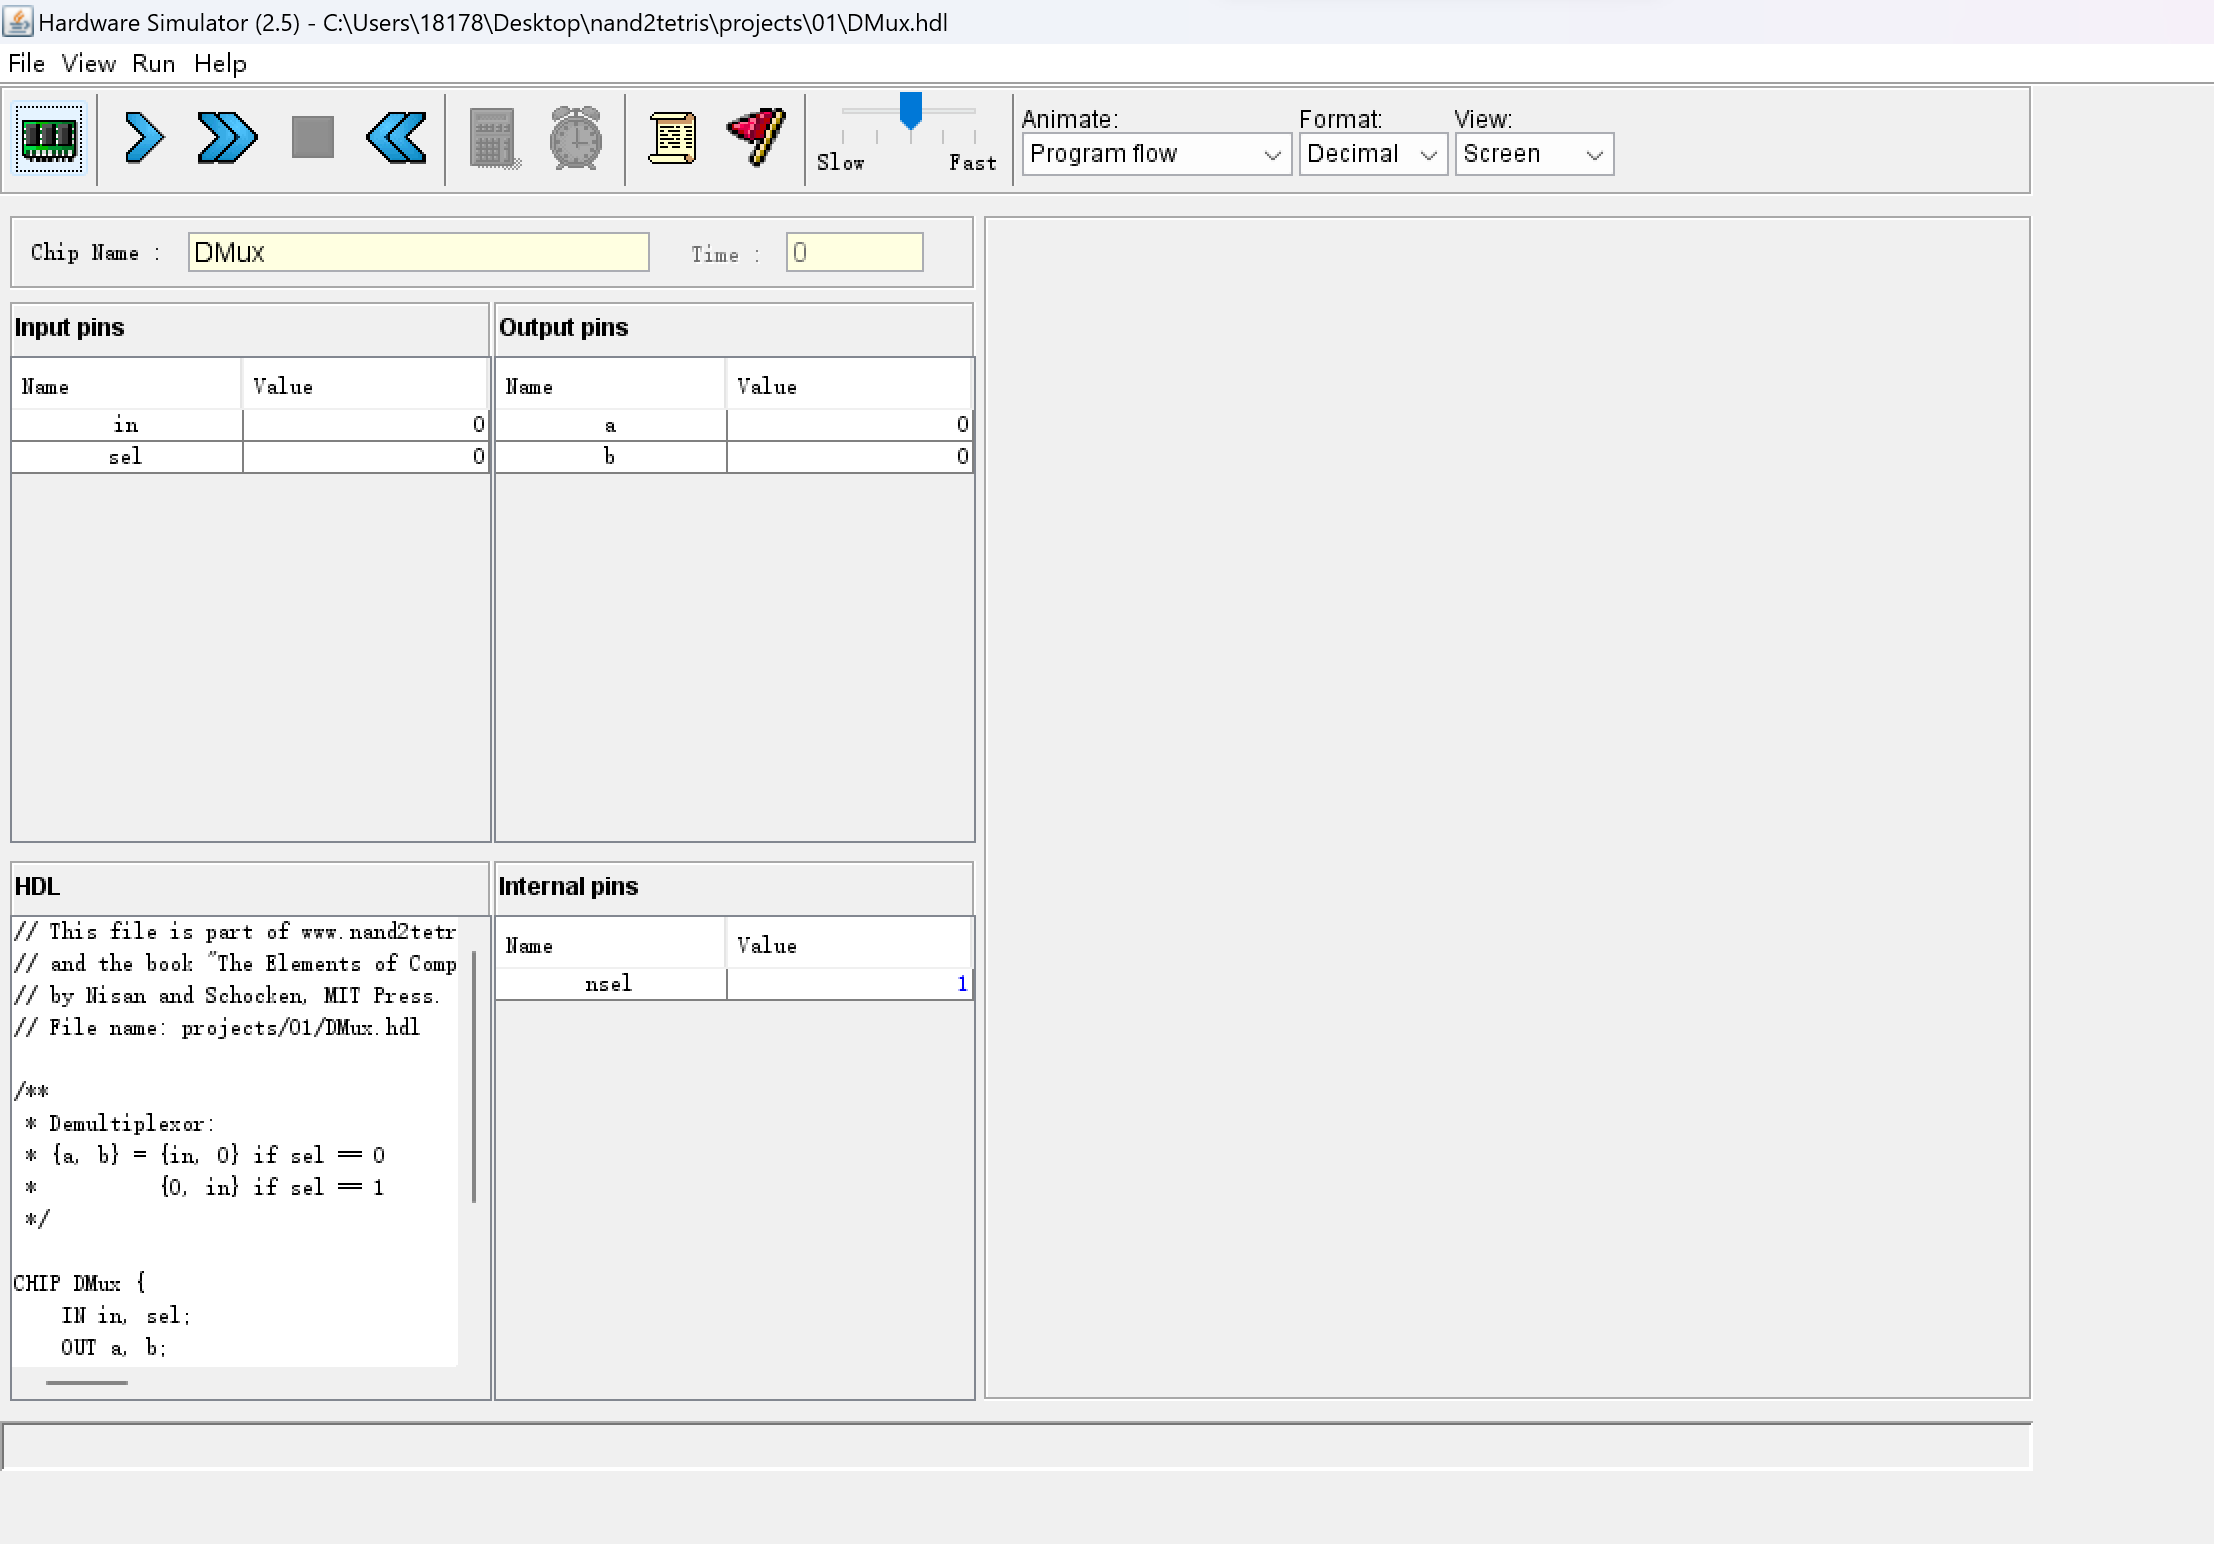Viewport: 2214px width, 1544px height.
Task: Click the Load Chip icon
Action: [x=49, y=138]
